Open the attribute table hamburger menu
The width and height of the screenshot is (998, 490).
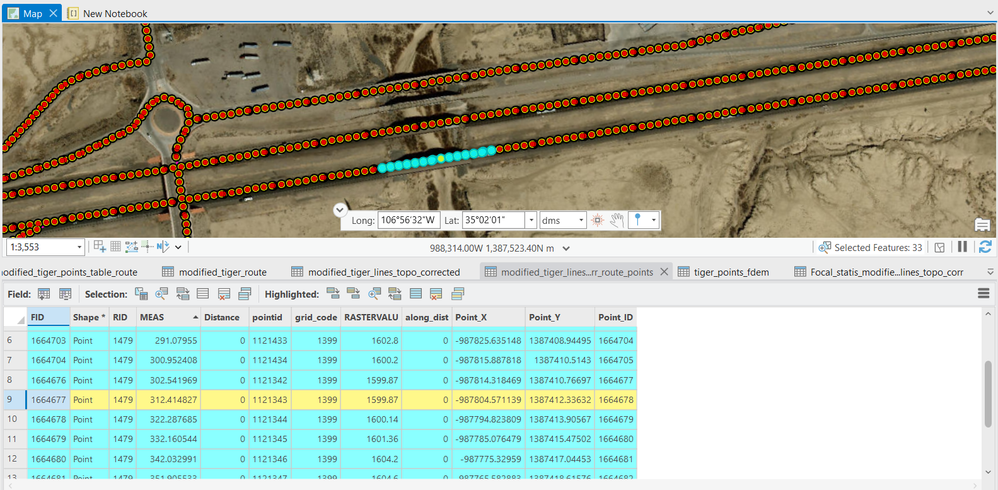pyautogui.click(x=983, y=294)
